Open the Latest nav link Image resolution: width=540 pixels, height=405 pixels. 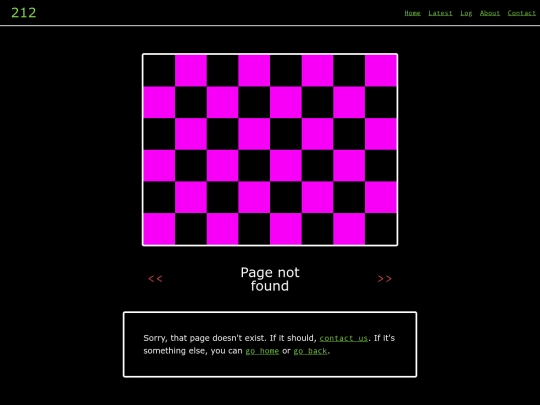click(x=440, y=13)
